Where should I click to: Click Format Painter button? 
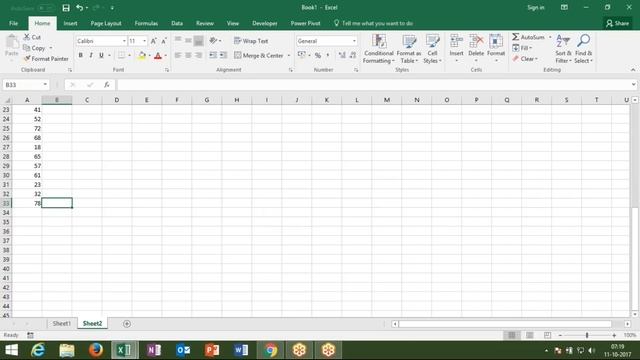click(x=46, y=59)
